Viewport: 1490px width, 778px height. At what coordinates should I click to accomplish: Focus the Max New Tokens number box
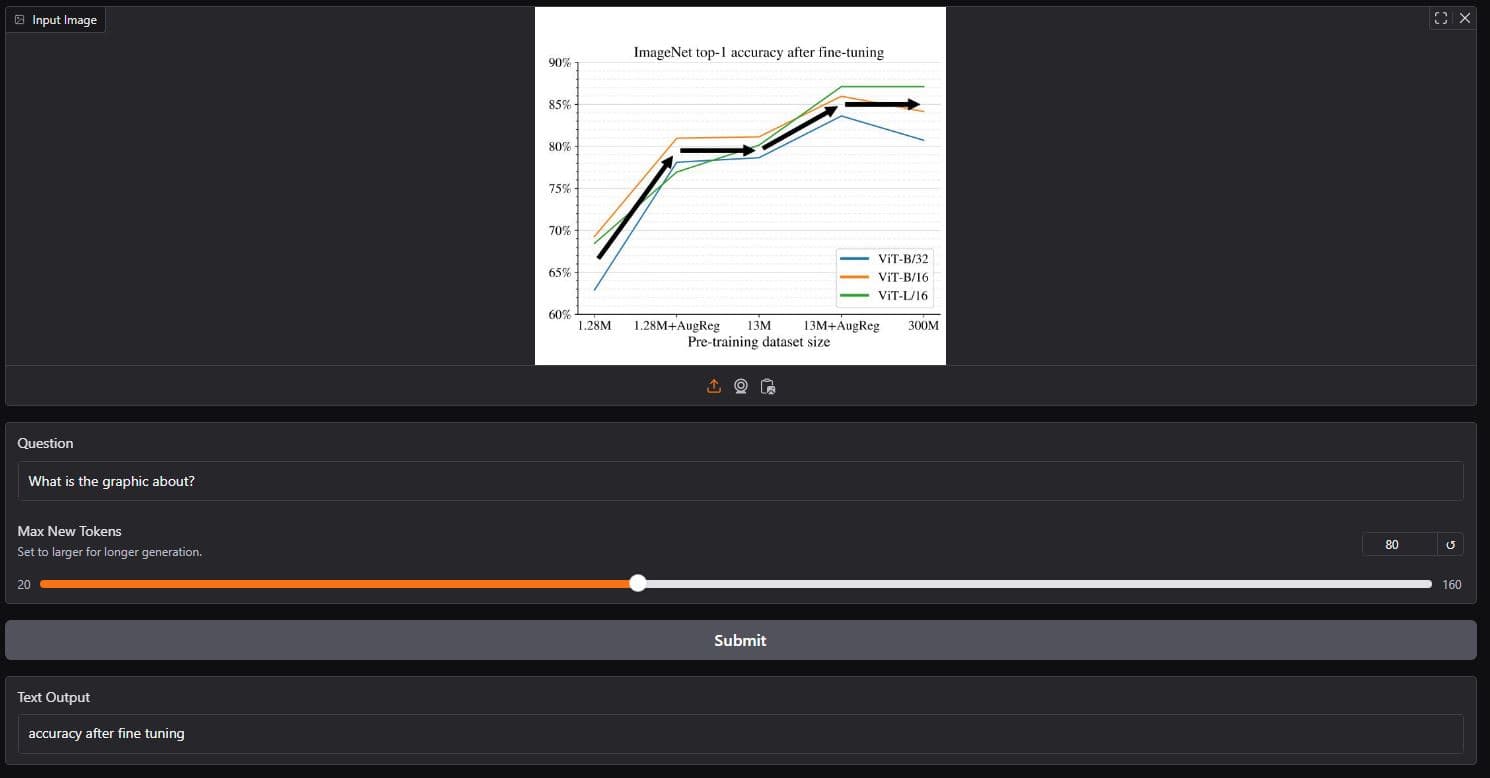1398,545
